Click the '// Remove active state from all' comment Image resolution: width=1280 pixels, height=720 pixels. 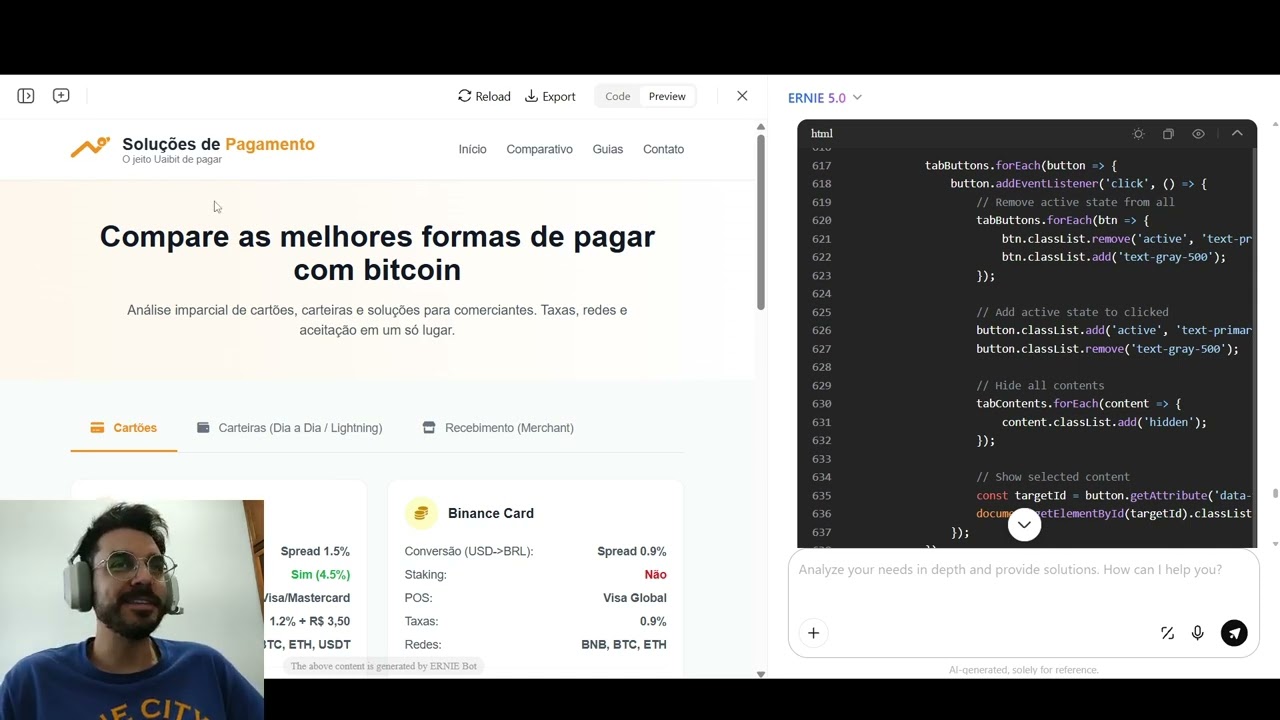point(1075,202)
